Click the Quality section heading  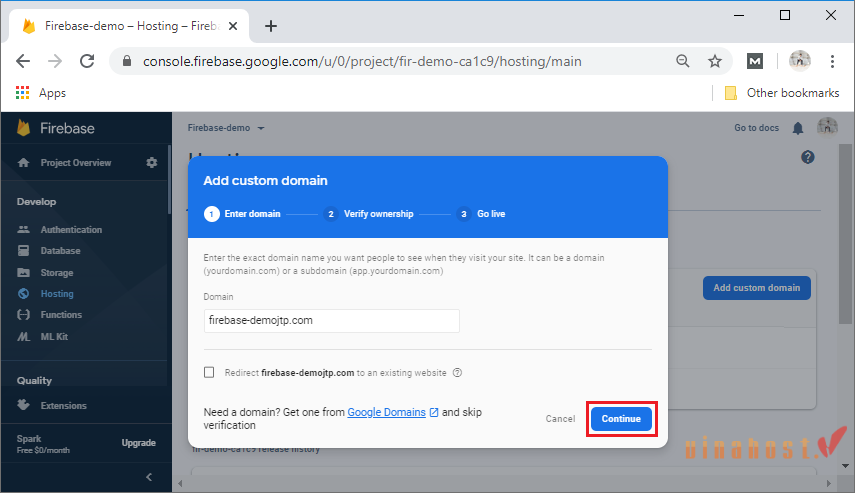click(x=34, y=381)
